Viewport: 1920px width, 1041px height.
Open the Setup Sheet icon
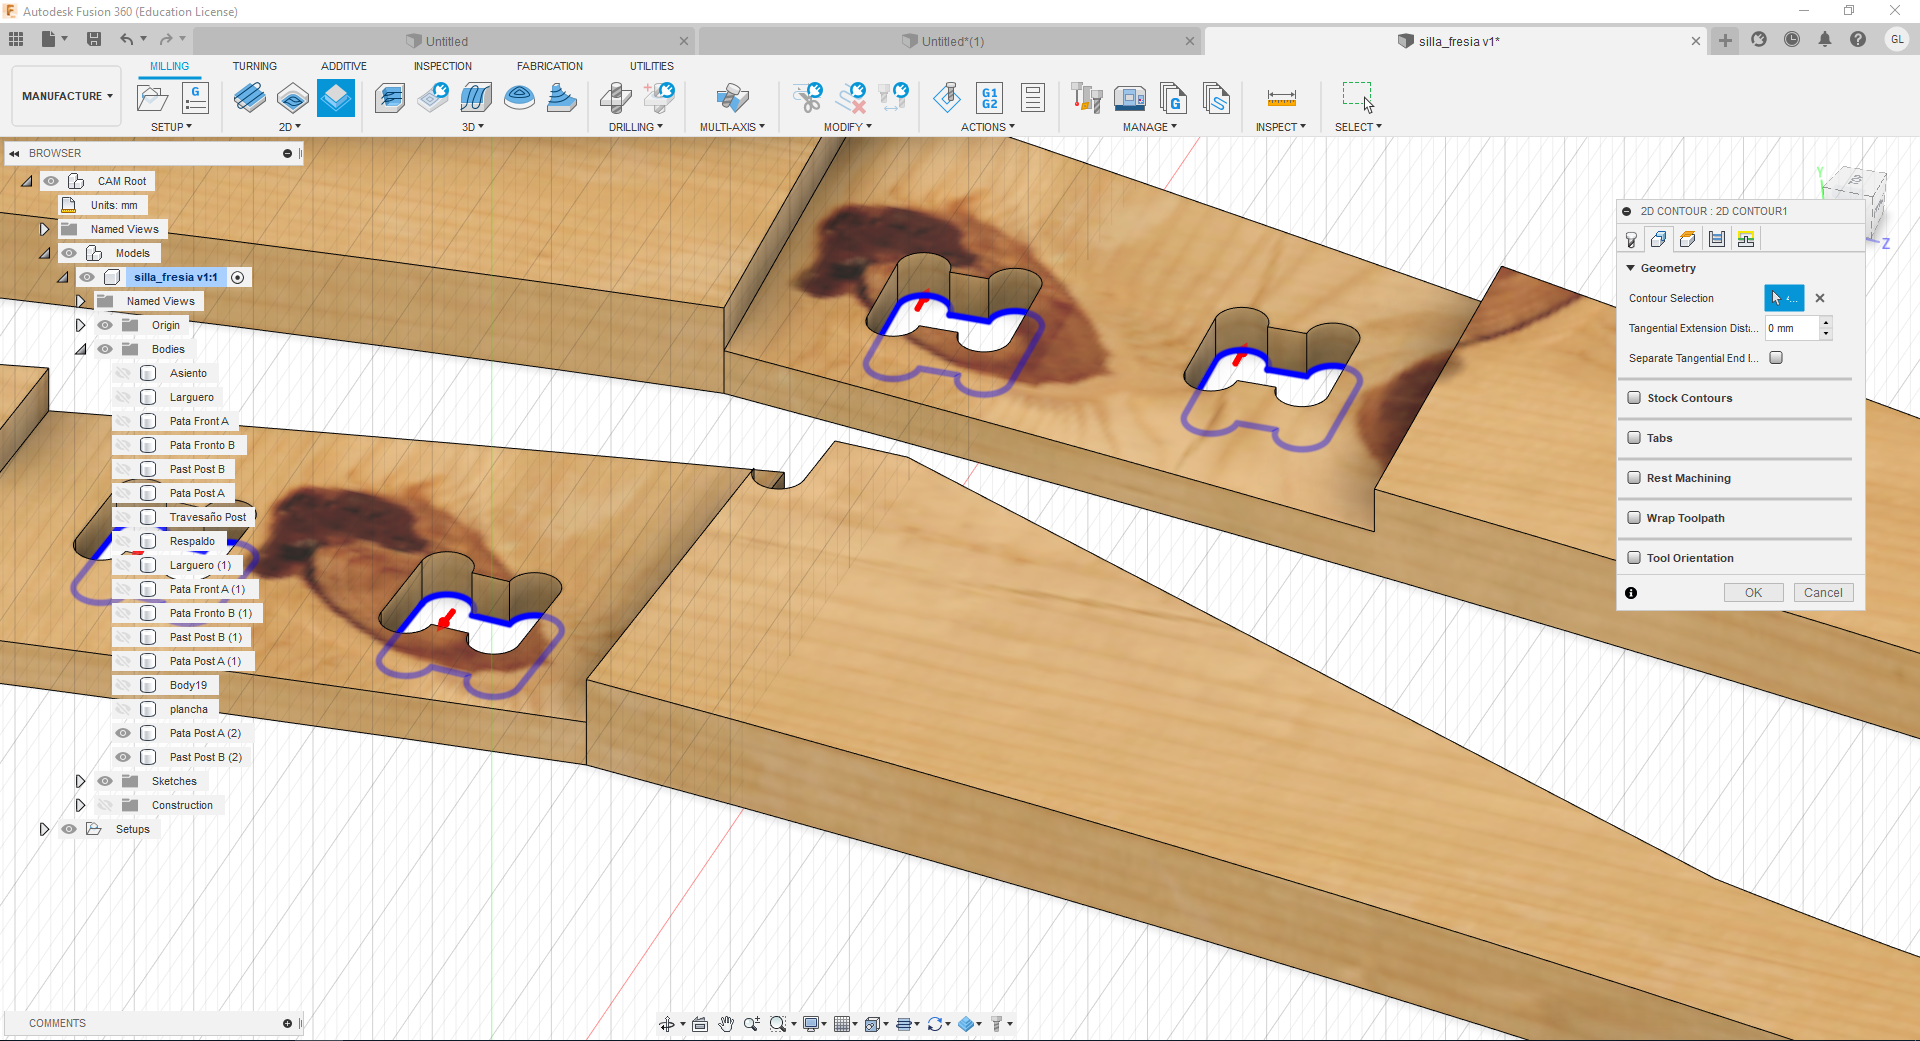tap(1033, 98)
